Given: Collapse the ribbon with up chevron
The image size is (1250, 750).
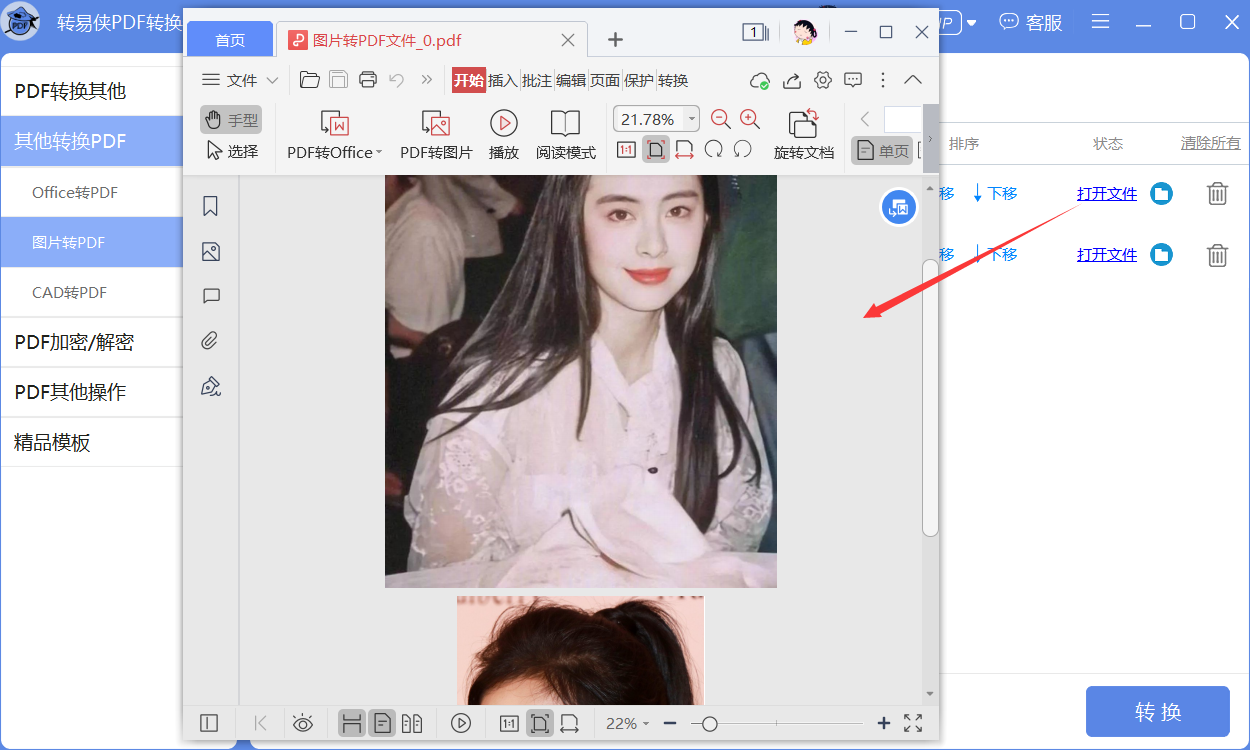Looking at the screenshot, I should 913,80.
